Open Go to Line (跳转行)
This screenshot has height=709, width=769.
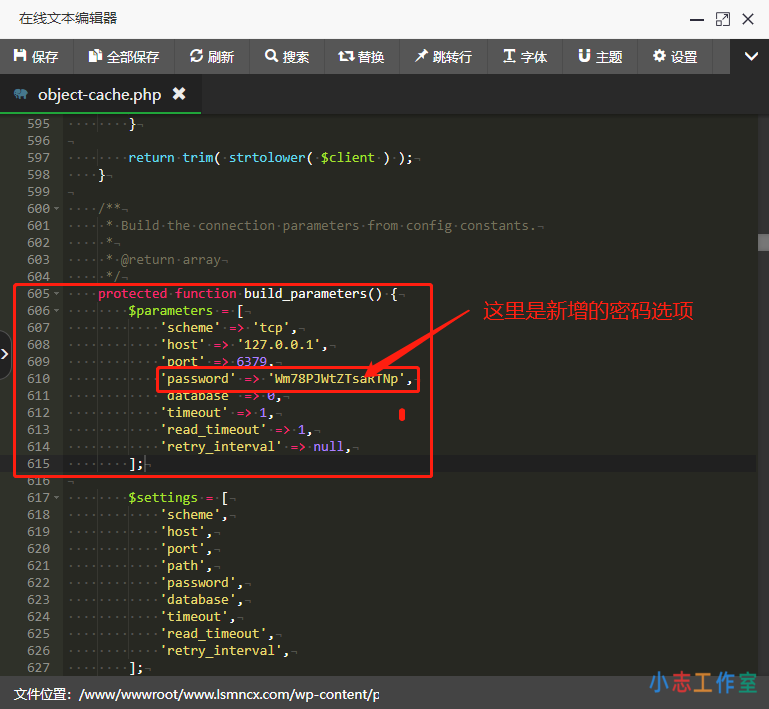tap(443, 57)
